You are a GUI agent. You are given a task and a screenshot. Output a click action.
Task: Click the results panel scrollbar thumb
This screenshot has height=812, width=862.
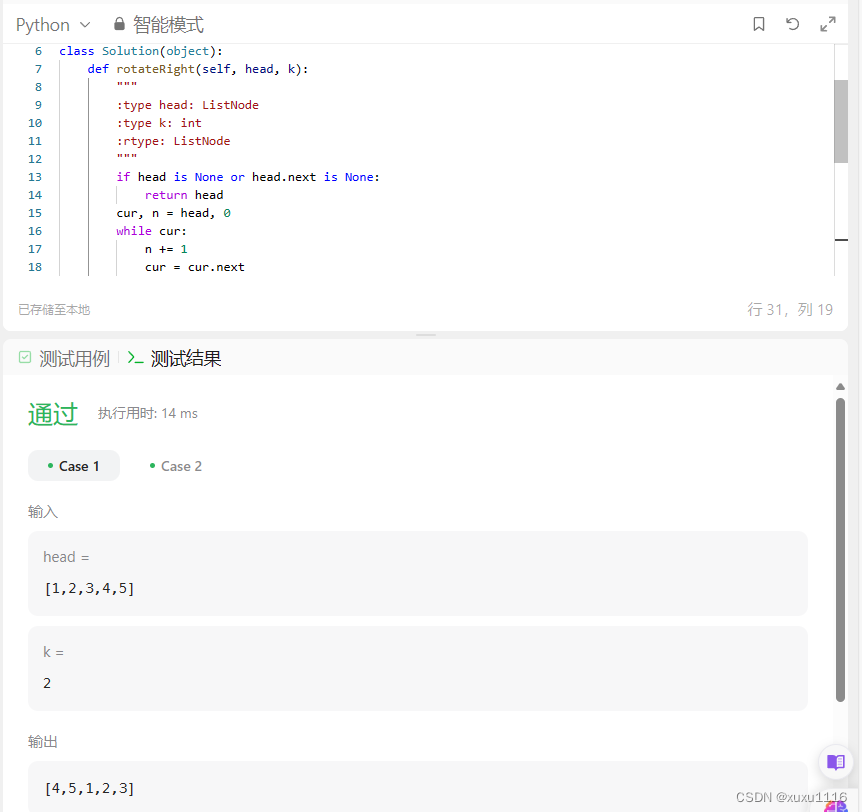coord(840,550)
